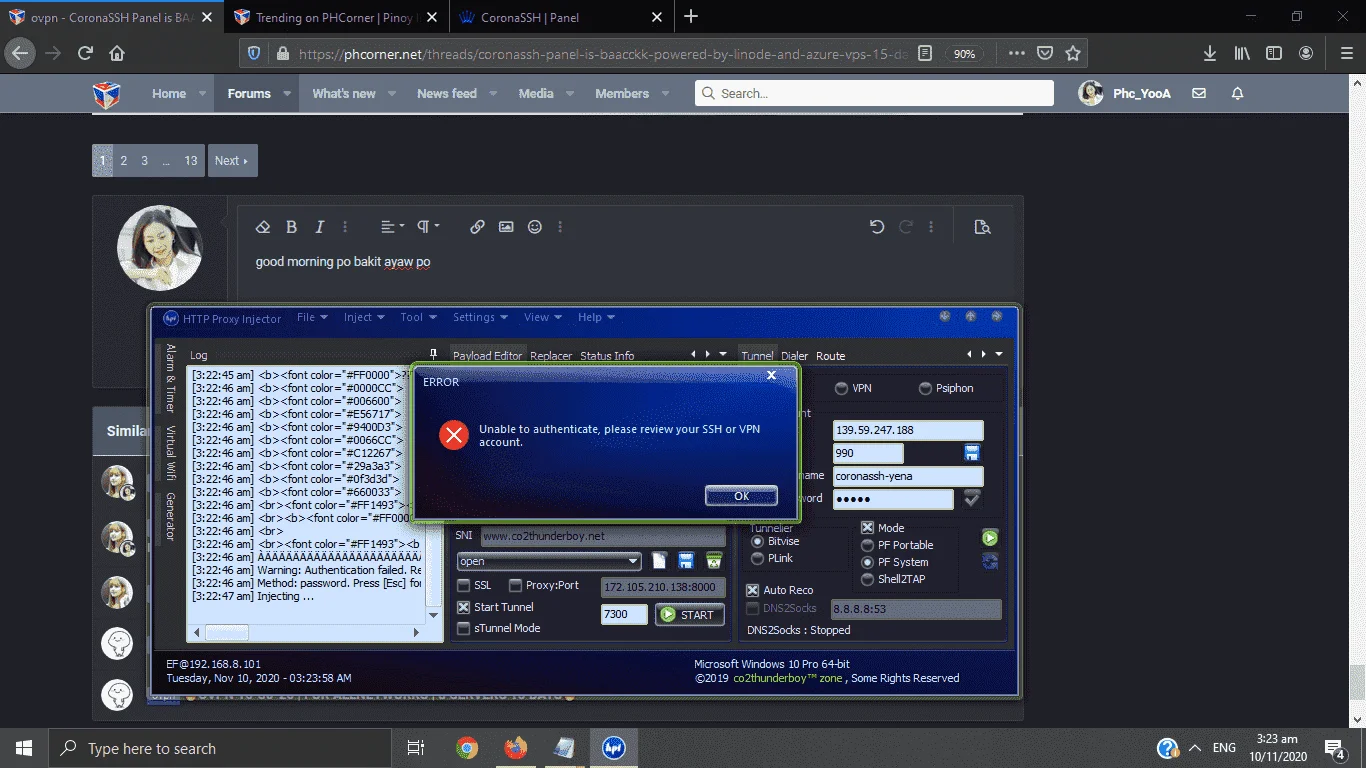Go to the Firefox home page icon
Screen dimensions: 1366x768
(x=117, y=53)
